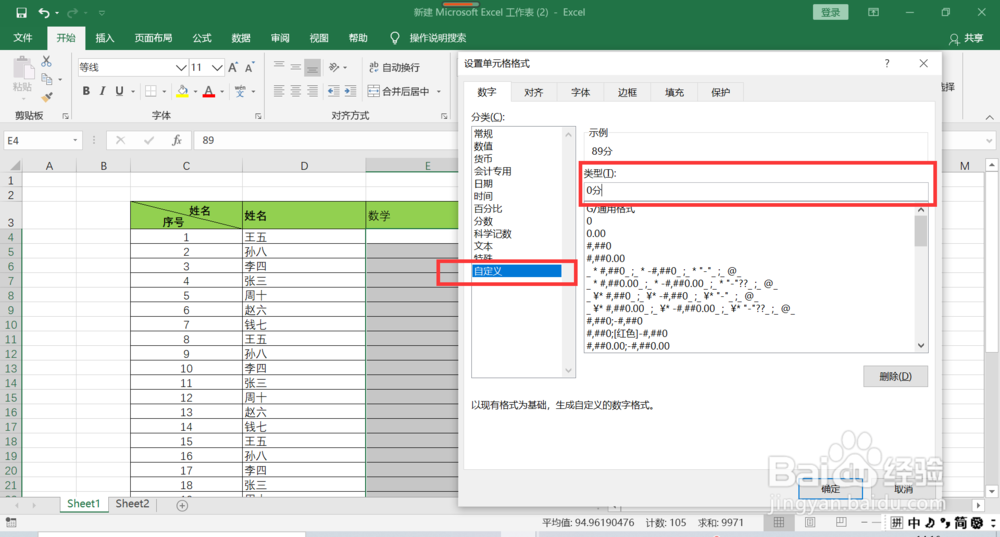Click the 删除(D) button
This screenshot has width=1000, height=537.
click(895, 376)
